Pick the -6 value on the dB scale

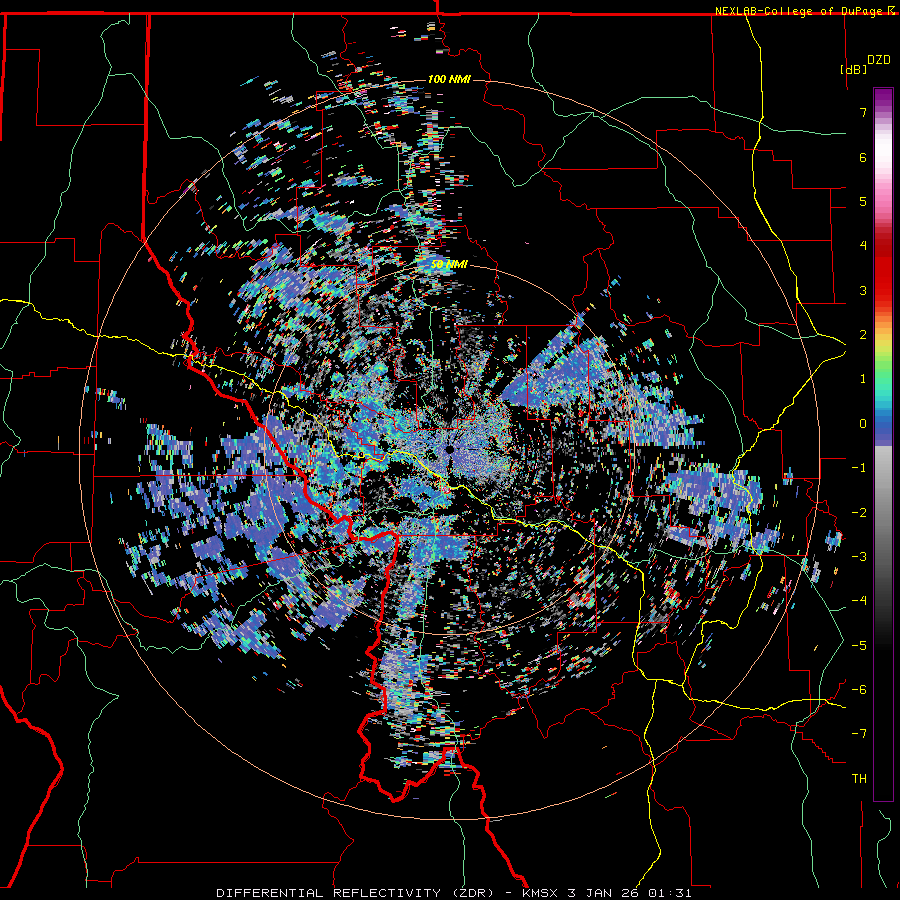[859, 690]
